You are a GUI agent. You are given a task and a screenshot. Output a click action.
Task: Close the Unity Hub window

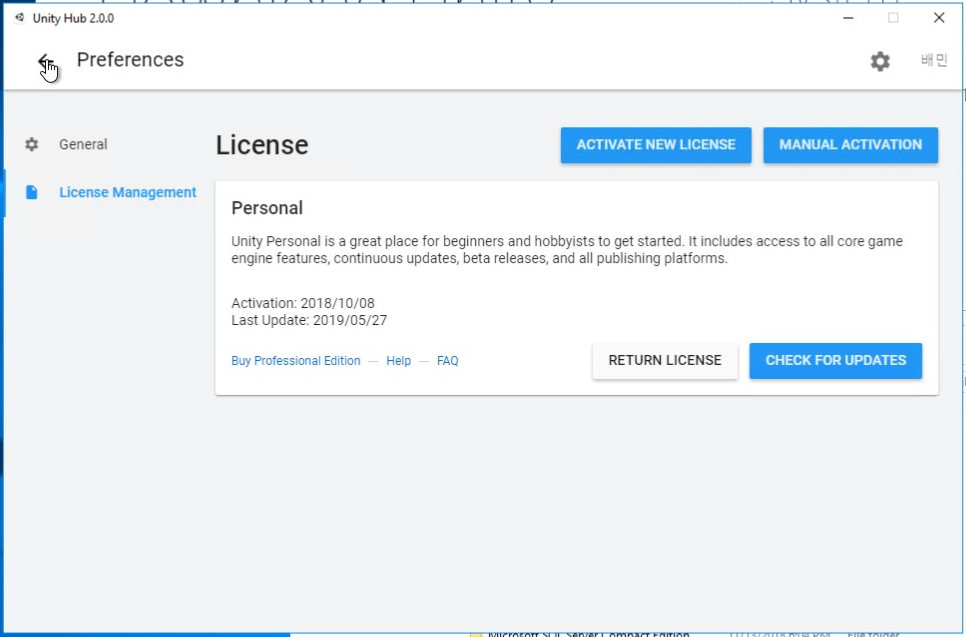938,18
